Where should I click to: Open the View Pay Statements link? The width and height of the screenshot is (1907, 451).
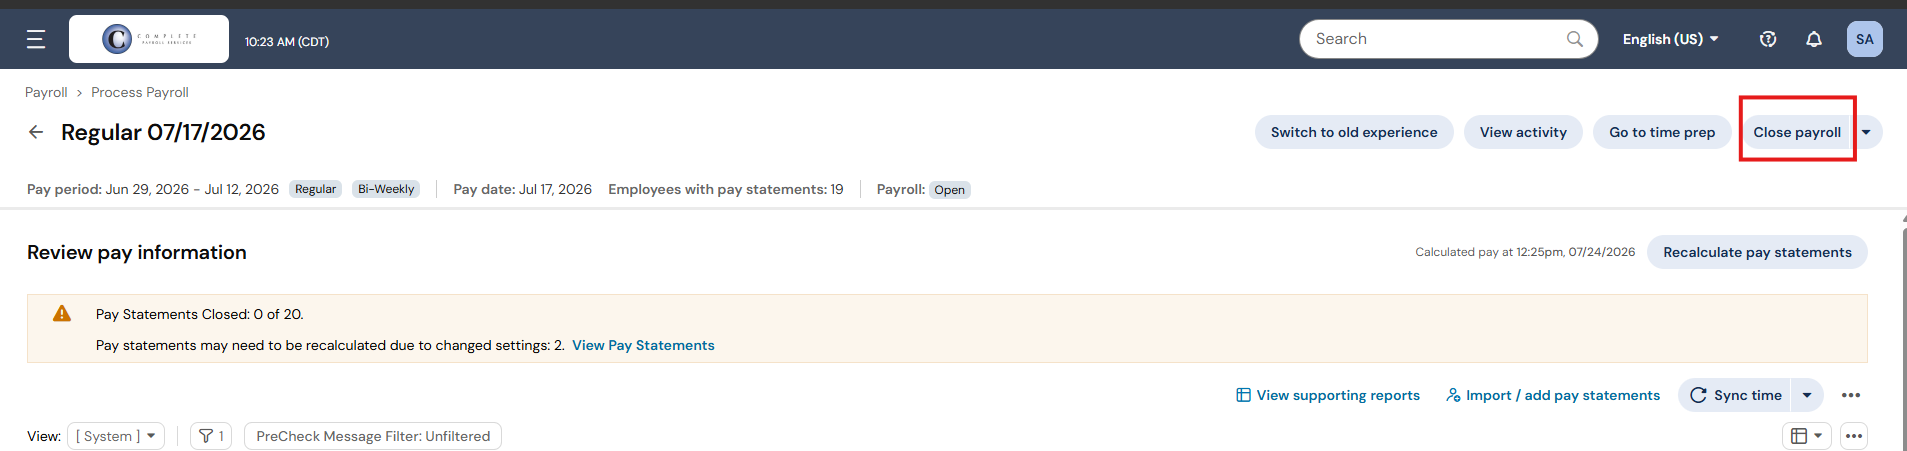click(x=643, y=345)
